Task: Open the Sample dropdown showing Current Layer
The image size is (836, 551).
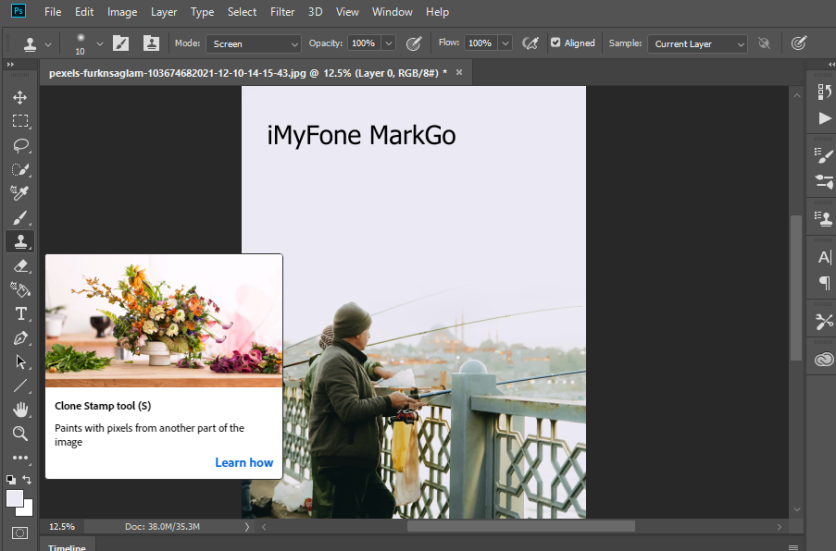Action: 697,44
